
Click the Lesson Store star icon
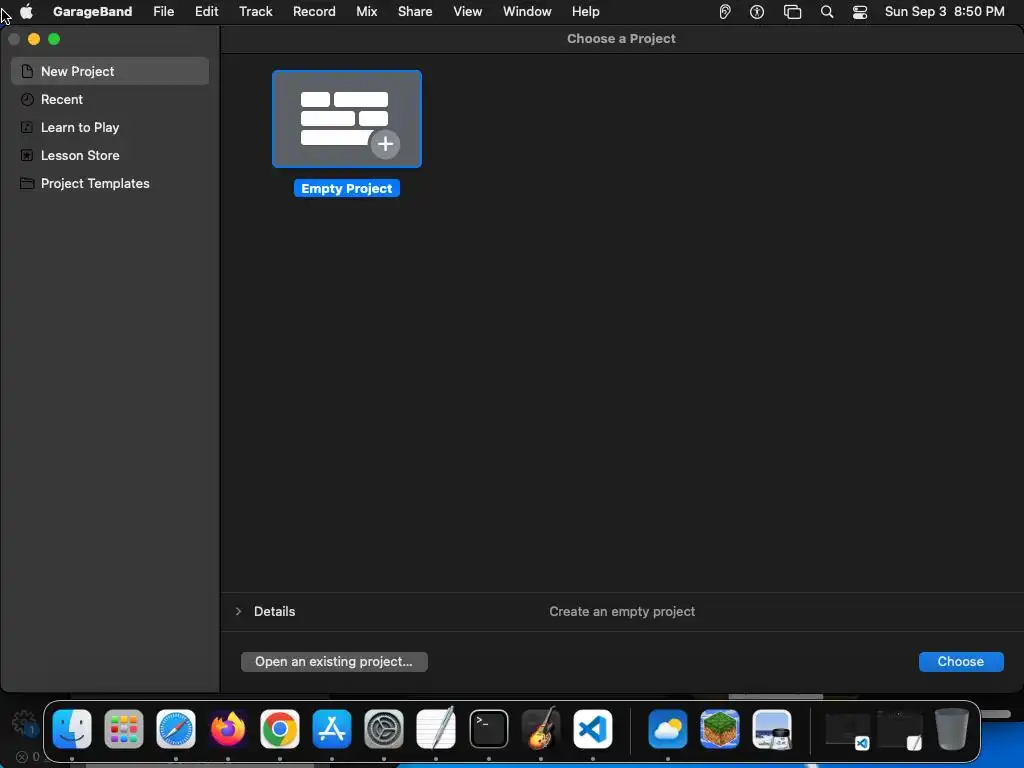(27, 155)
